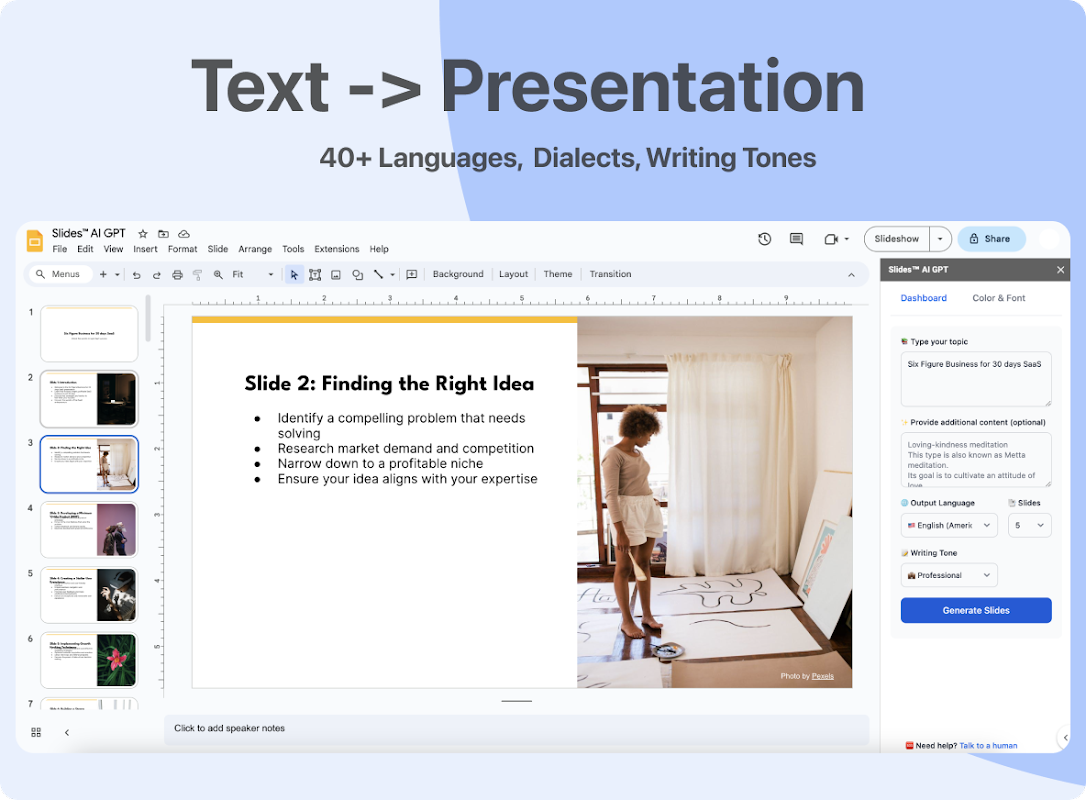Select slide 6 thumbnail with flower
The image size is (1086, 800).
(x=89, y=660)
